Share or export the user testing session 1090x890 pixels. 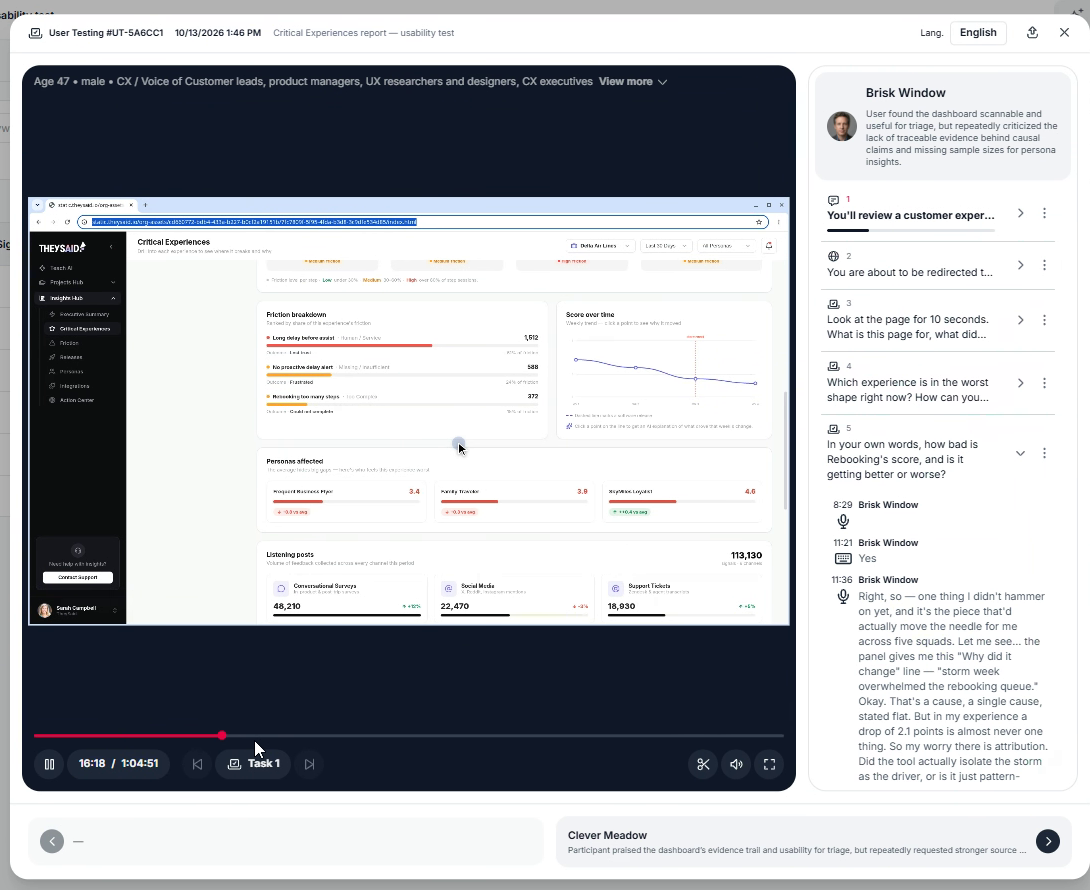coord(1032,33)
